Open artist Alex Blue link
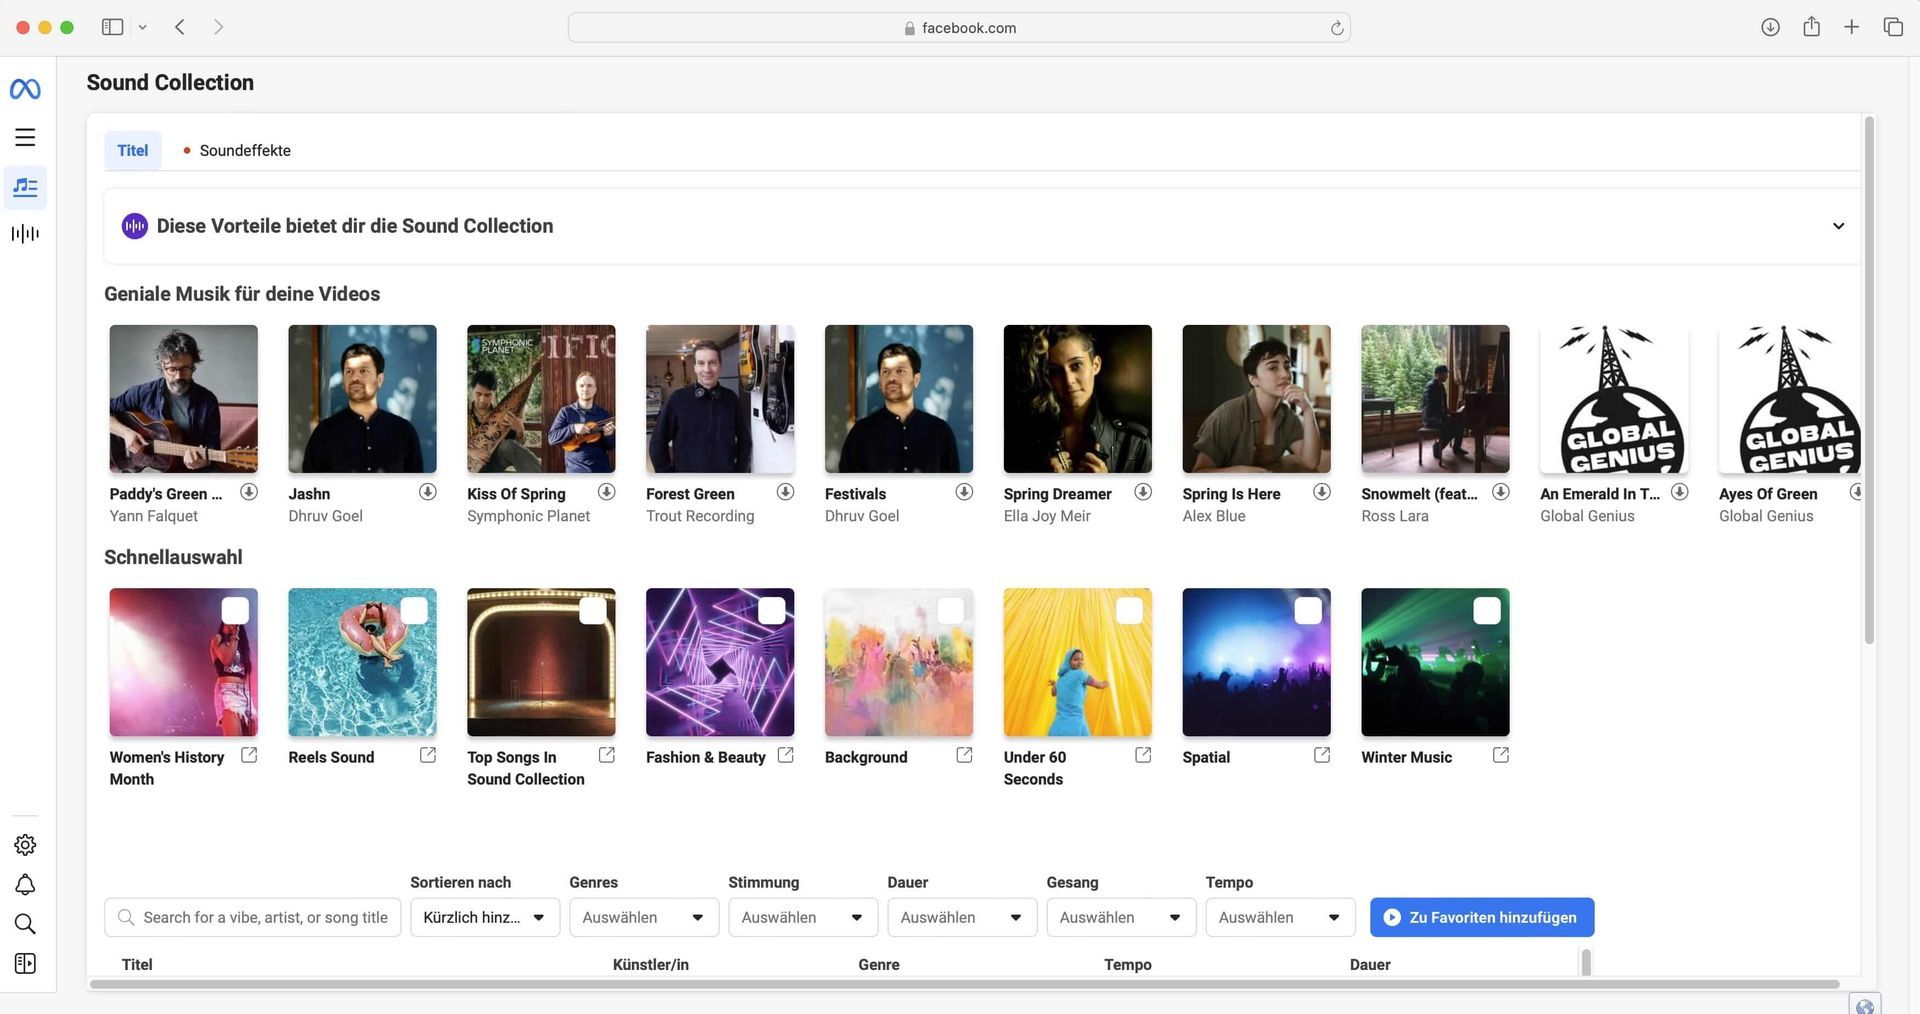The width and height of the screenshot is (1920, 1014). (1214, 516)
